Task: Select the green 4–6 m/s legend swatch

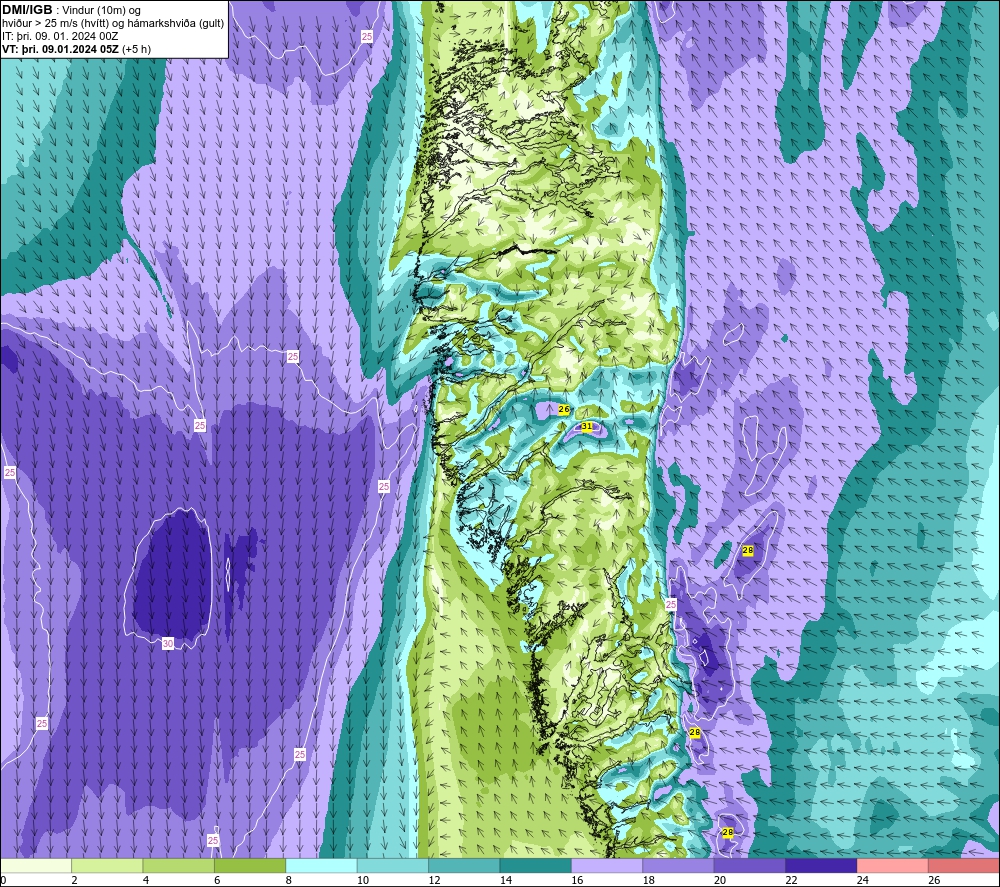Action: pyautogui.click(x=179, y=865)
